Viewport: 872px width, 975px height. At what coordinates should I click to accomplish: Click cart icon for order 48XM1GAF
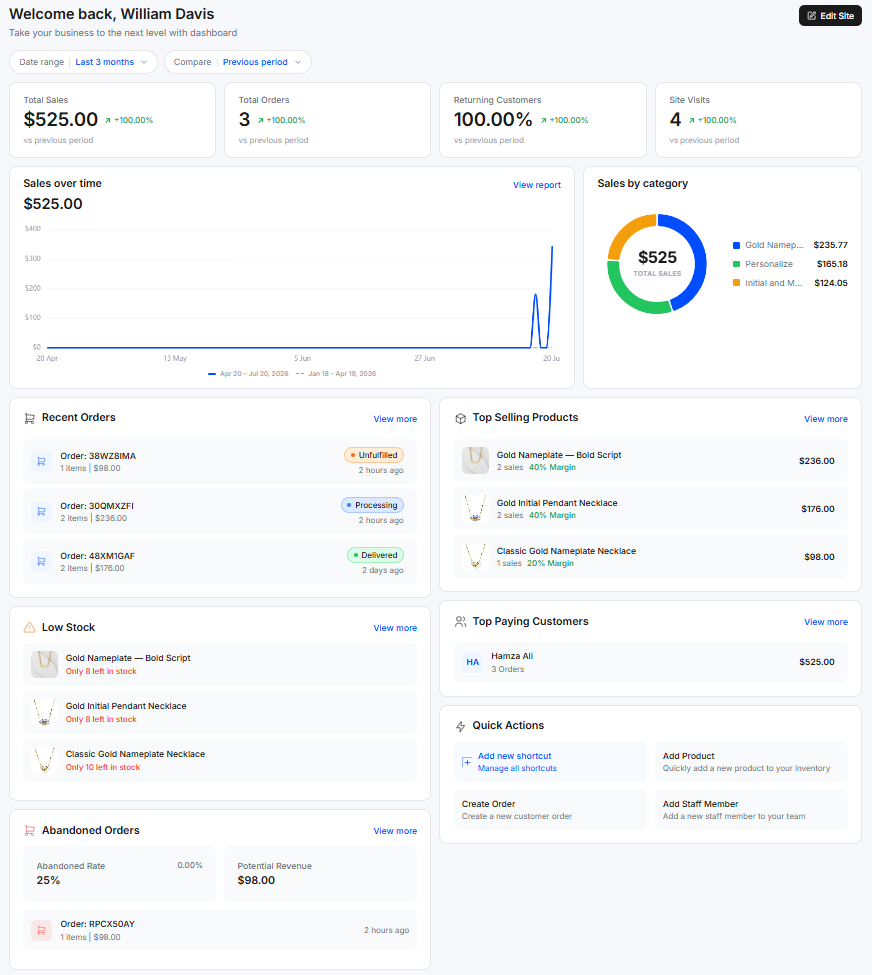click(42, 561)
